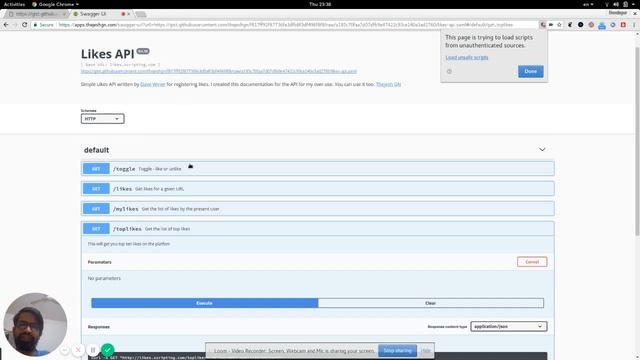Open Response content type application/json dropdown
Screen dimensions: 640x360
[x=509, y=327]
